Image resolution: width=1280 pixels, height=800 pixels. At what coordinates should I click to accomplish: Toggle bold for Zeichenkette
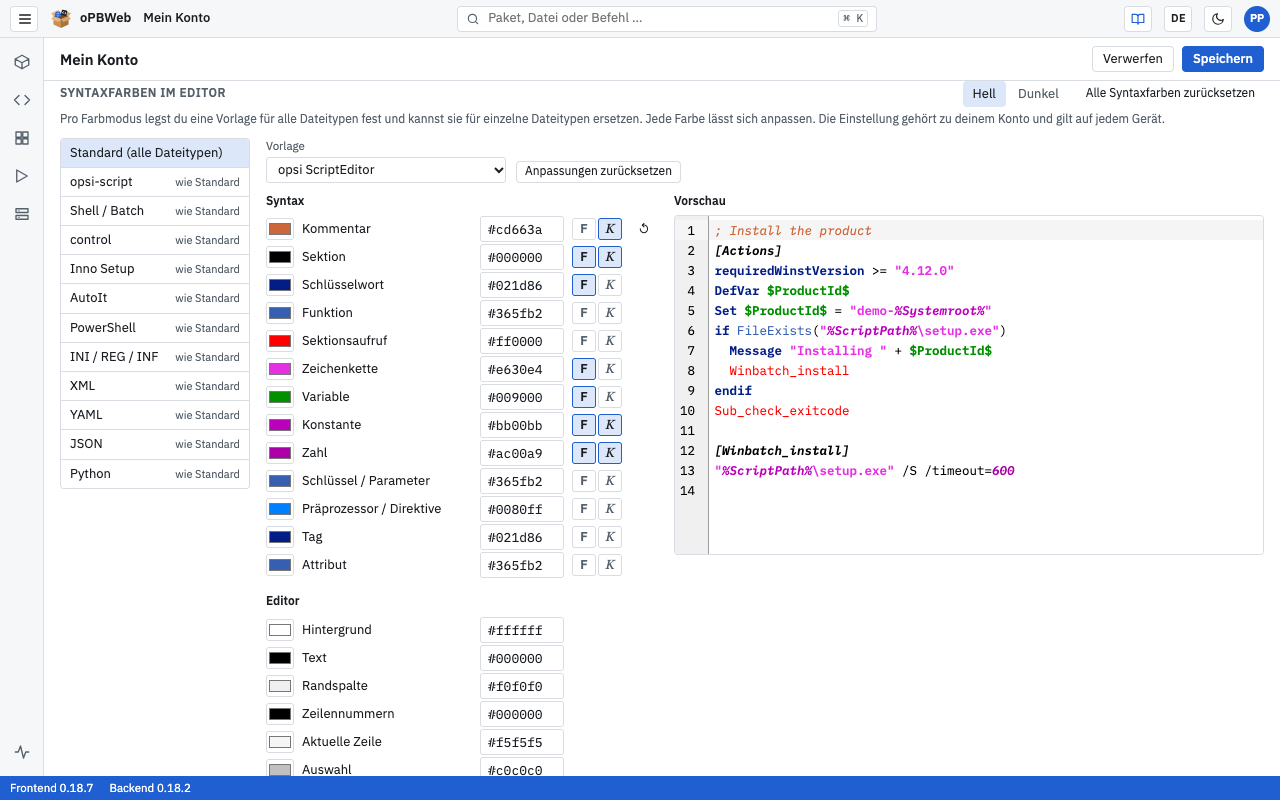tap(583, 369)
